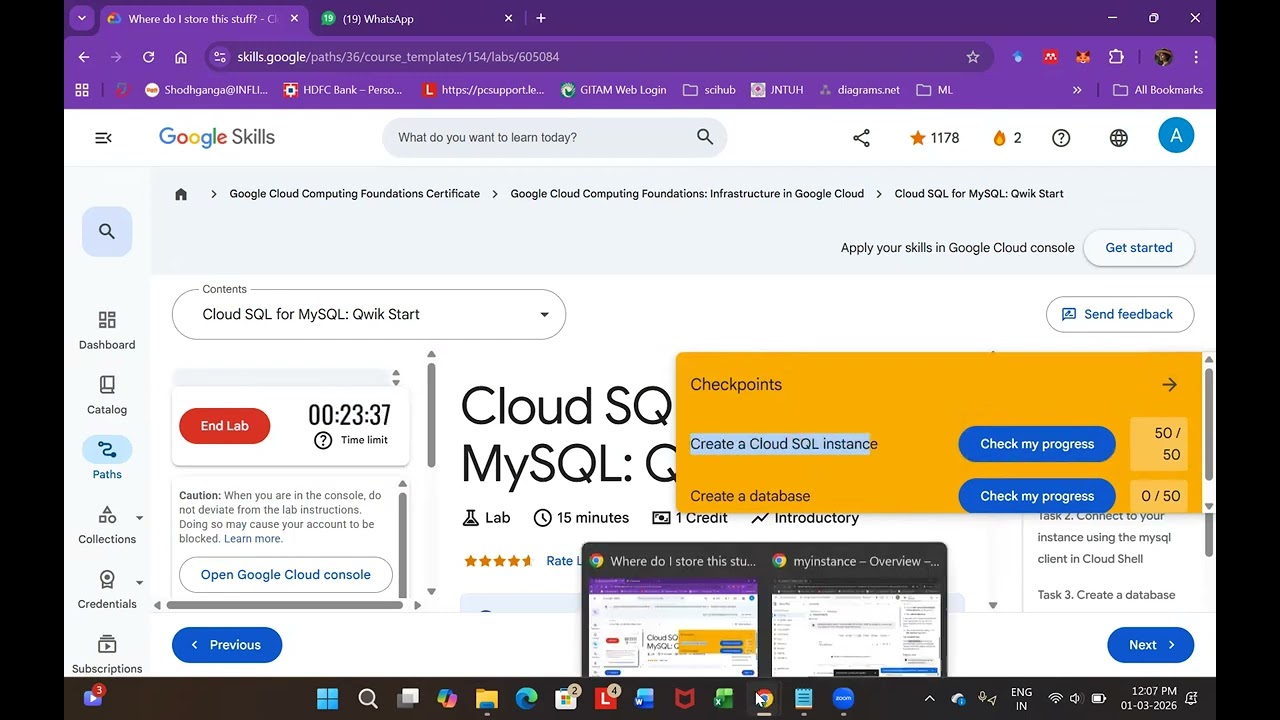Image resolution: width=1280 pixels, height=720 pixels.
Task: Open the Learn more link in caution
Action: [x=253, y=539]
